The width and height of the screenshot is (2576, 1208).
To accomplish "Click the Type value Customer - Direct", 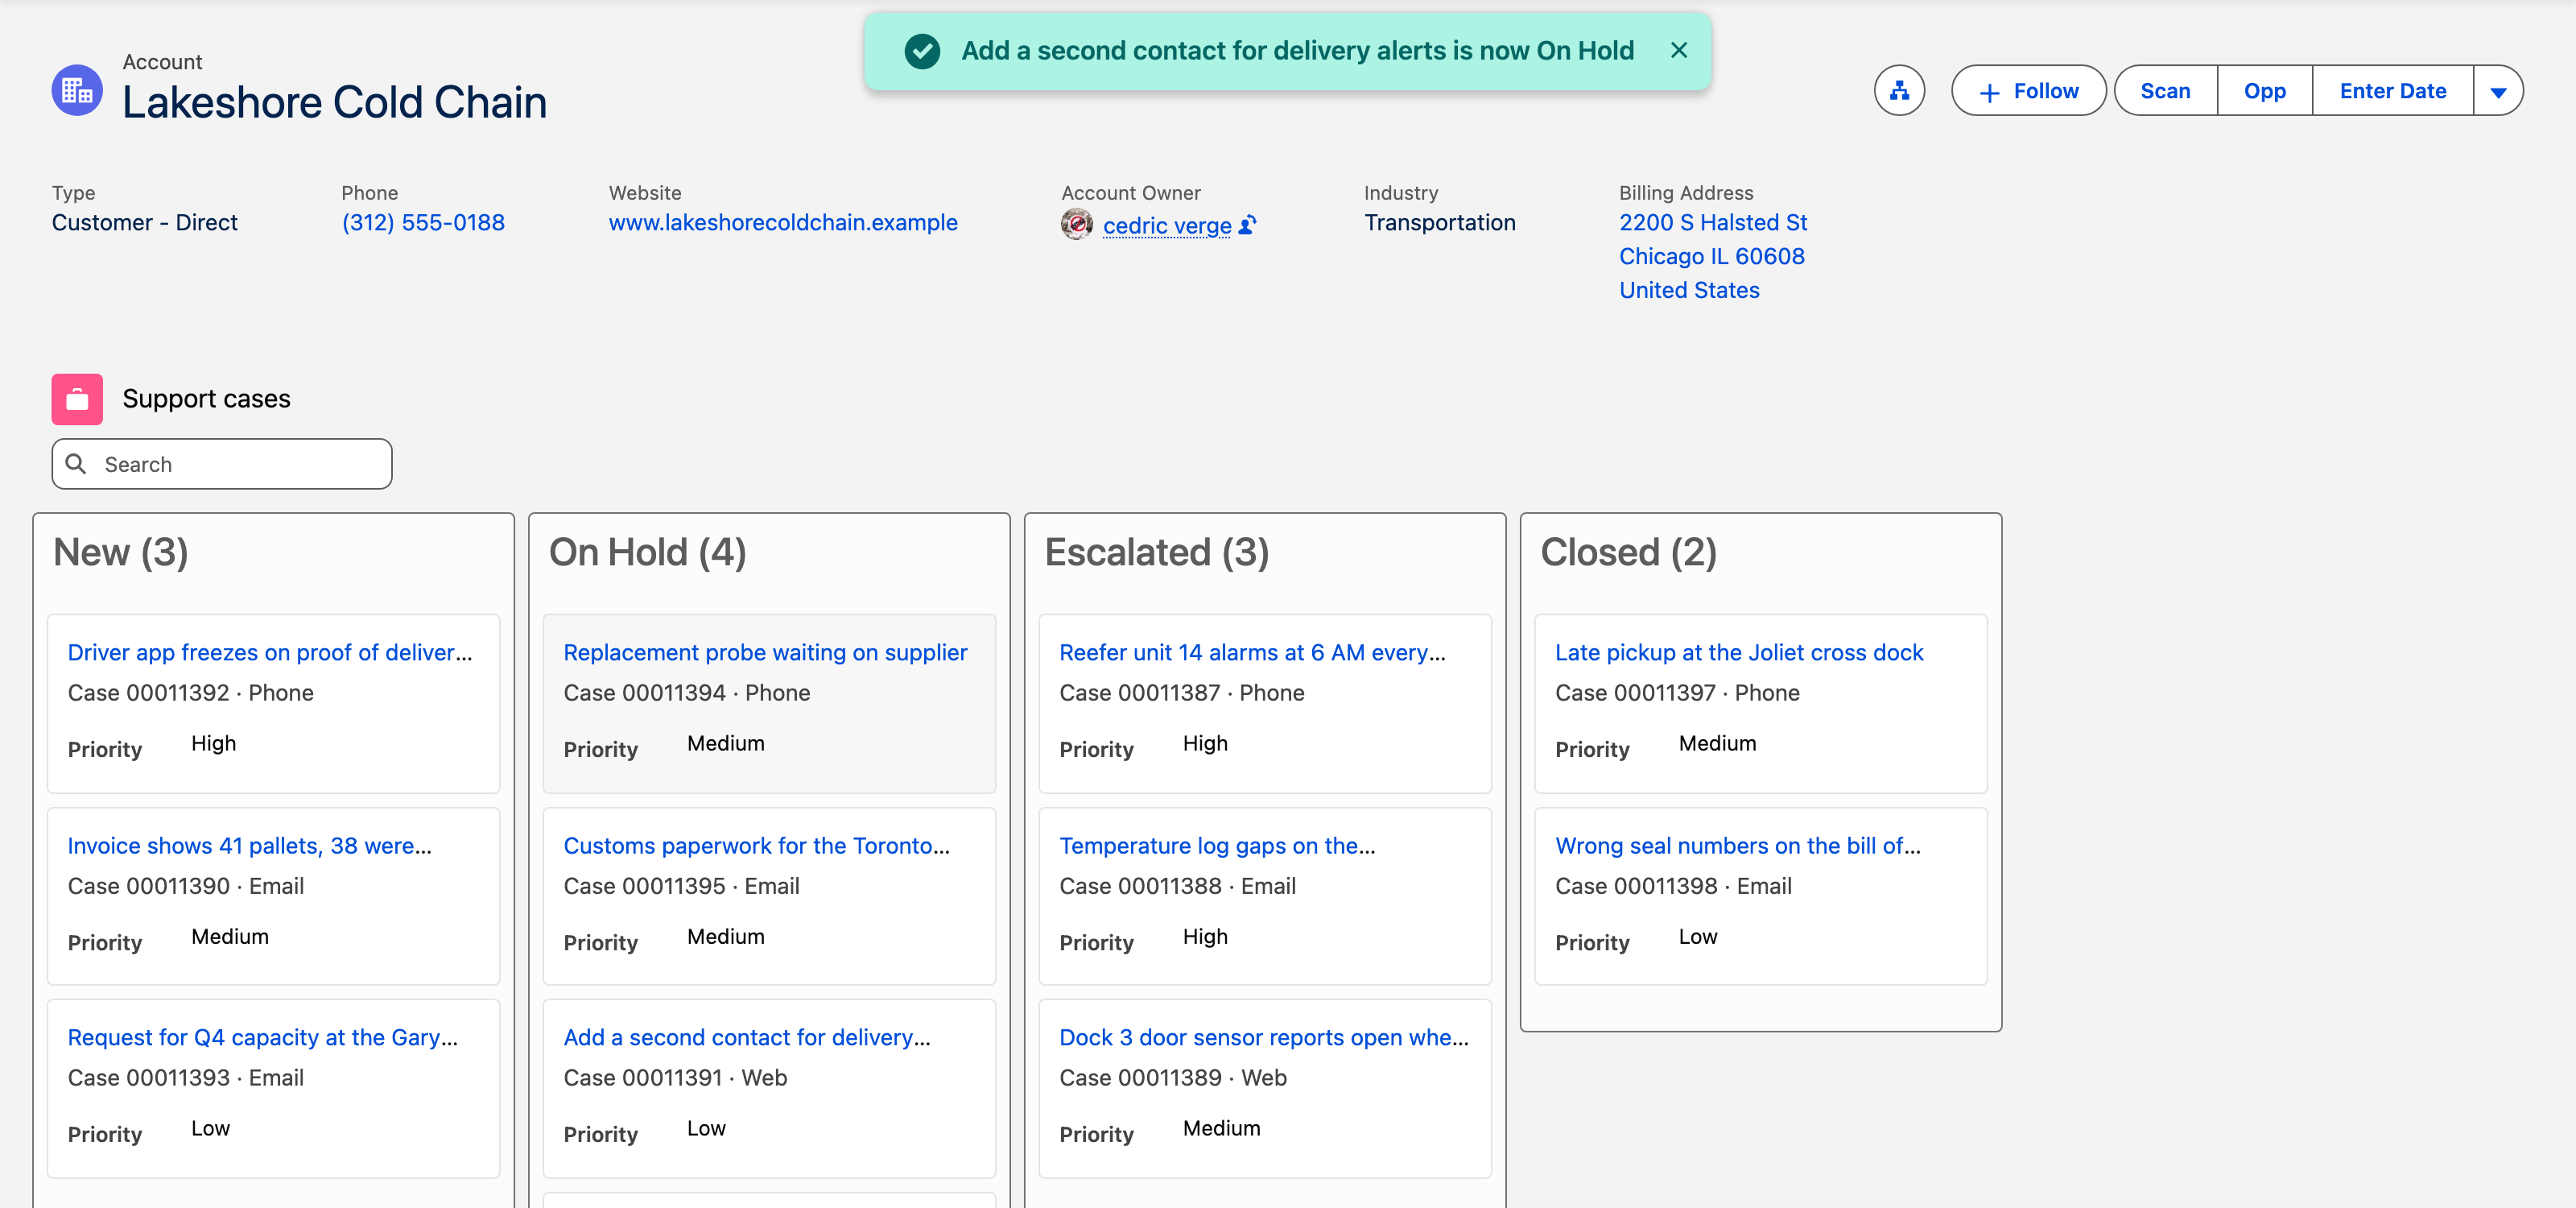I will click(145, 223).
